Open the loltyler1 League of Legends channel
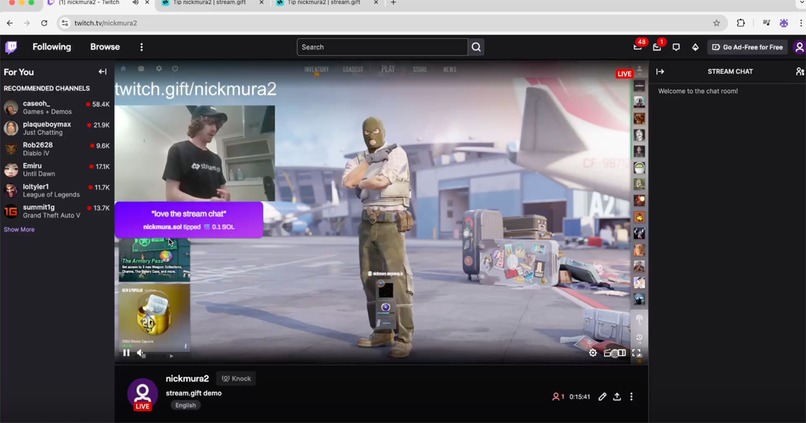 click(57, 190)
